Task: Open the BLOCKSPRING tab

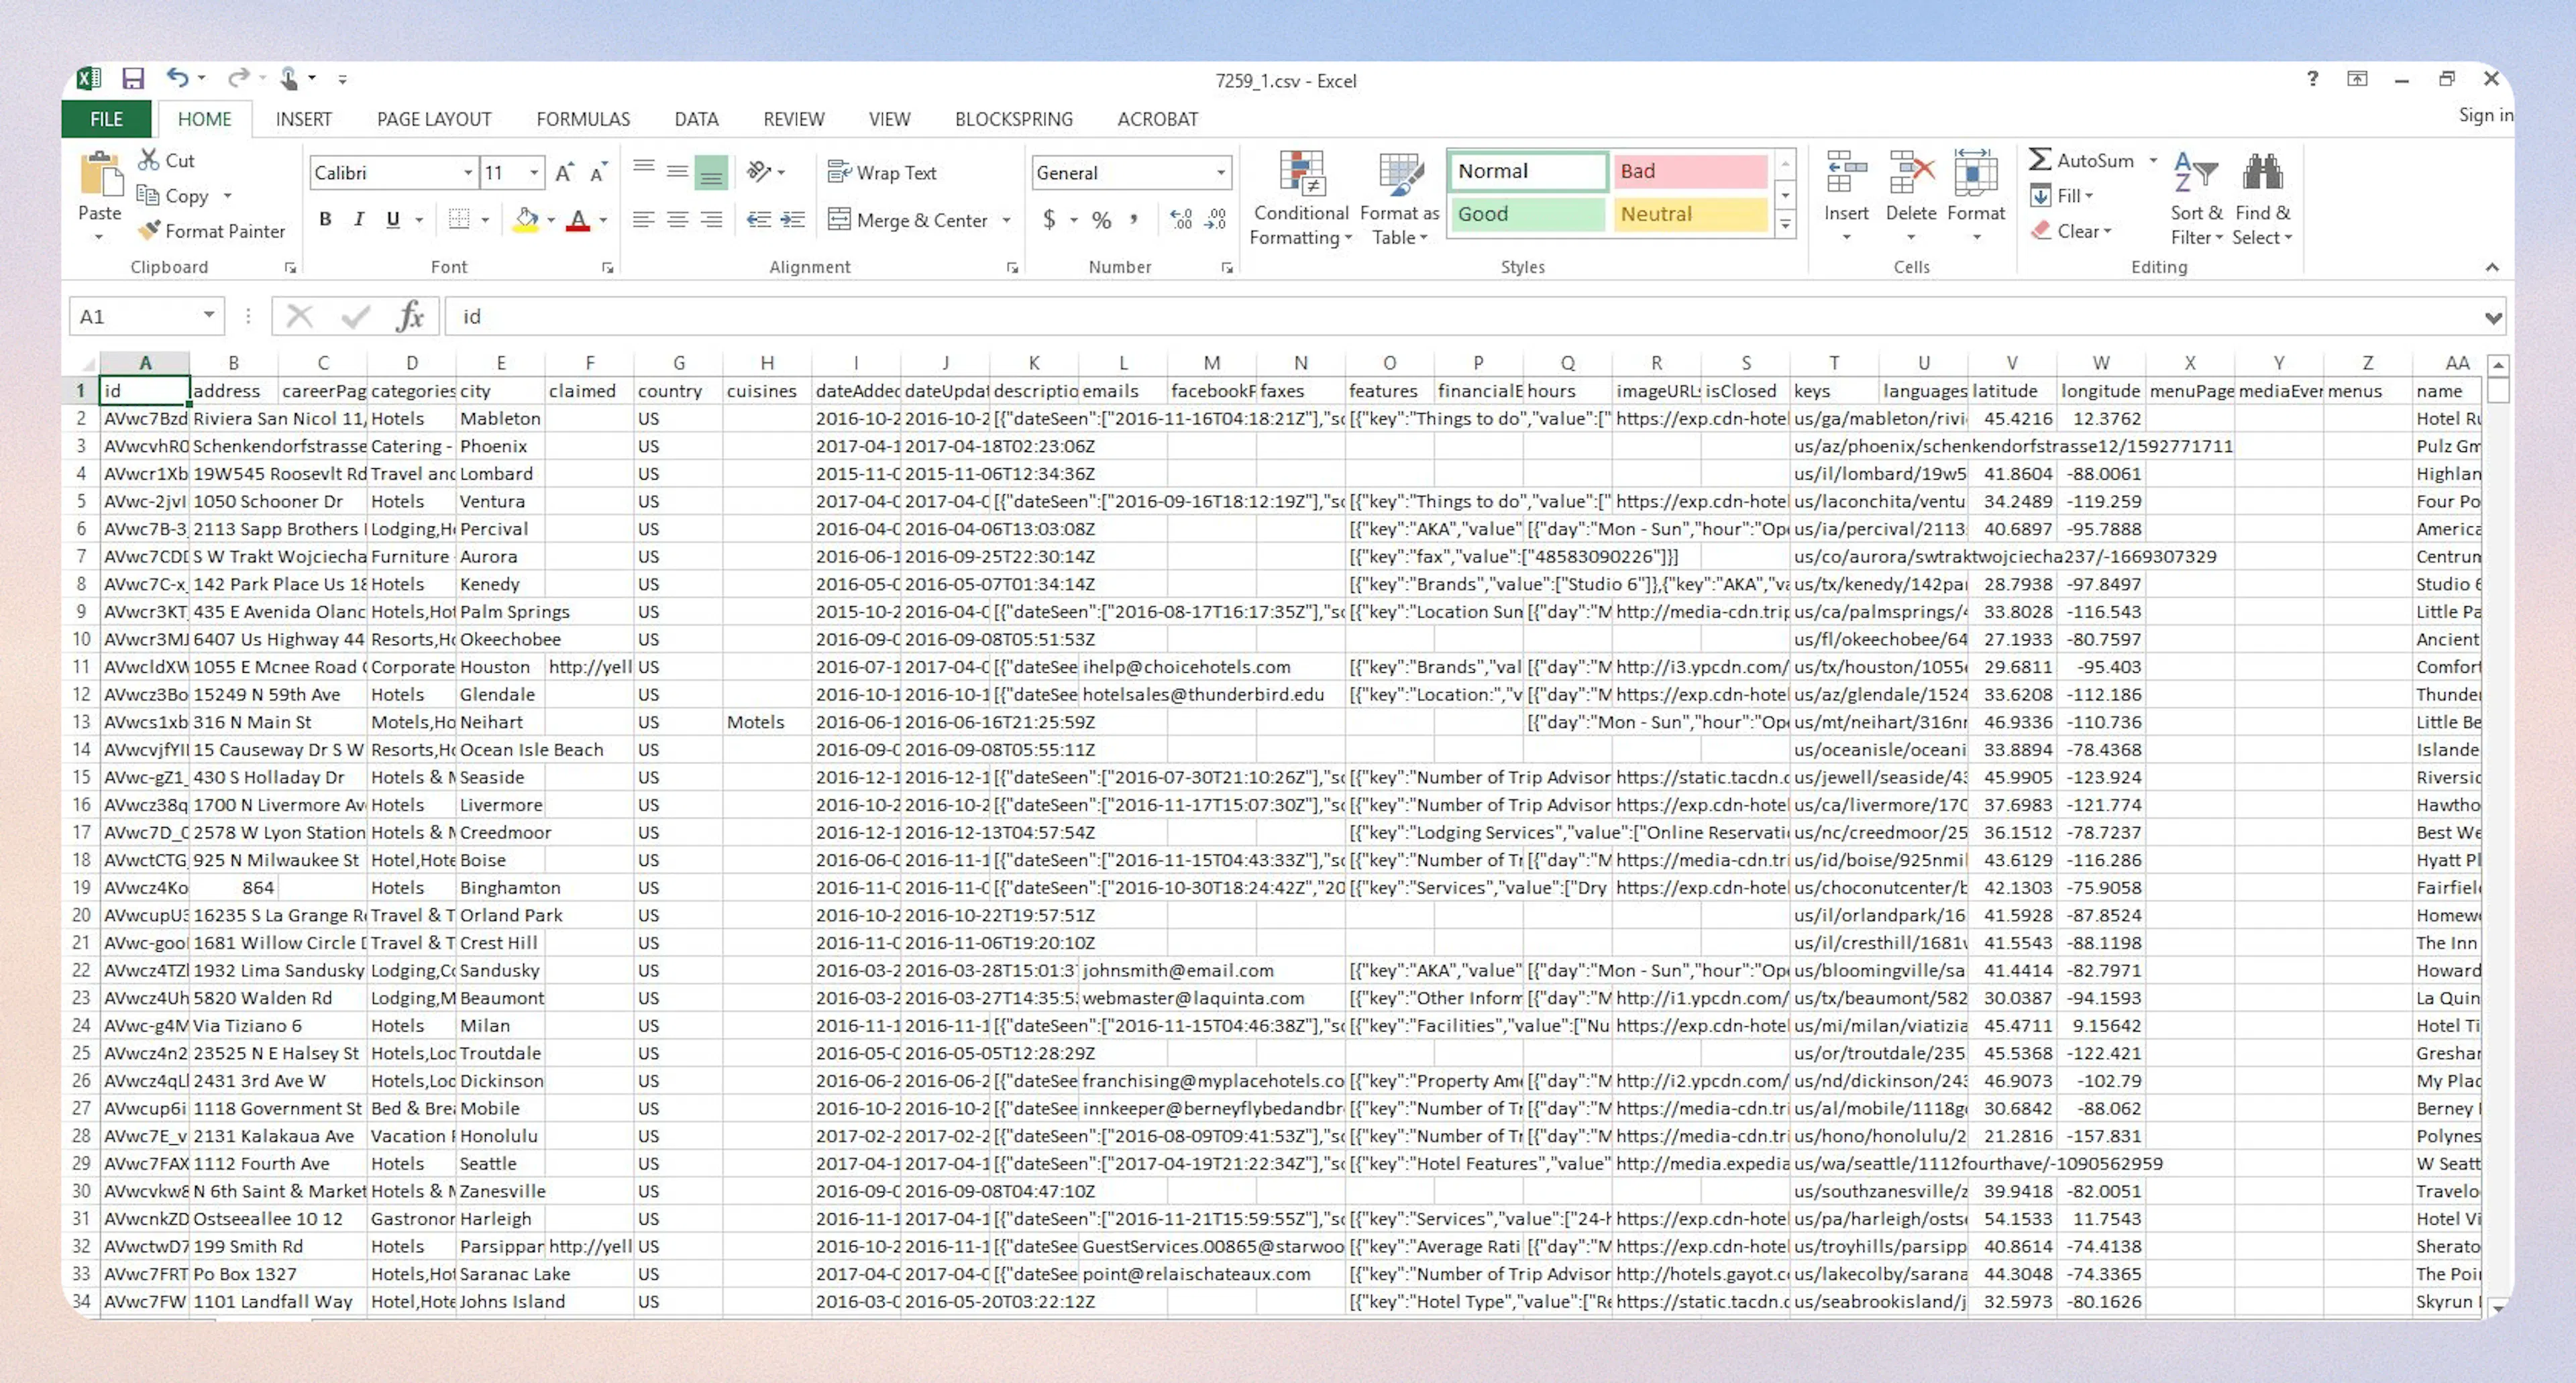Action: pos(1014,118)
